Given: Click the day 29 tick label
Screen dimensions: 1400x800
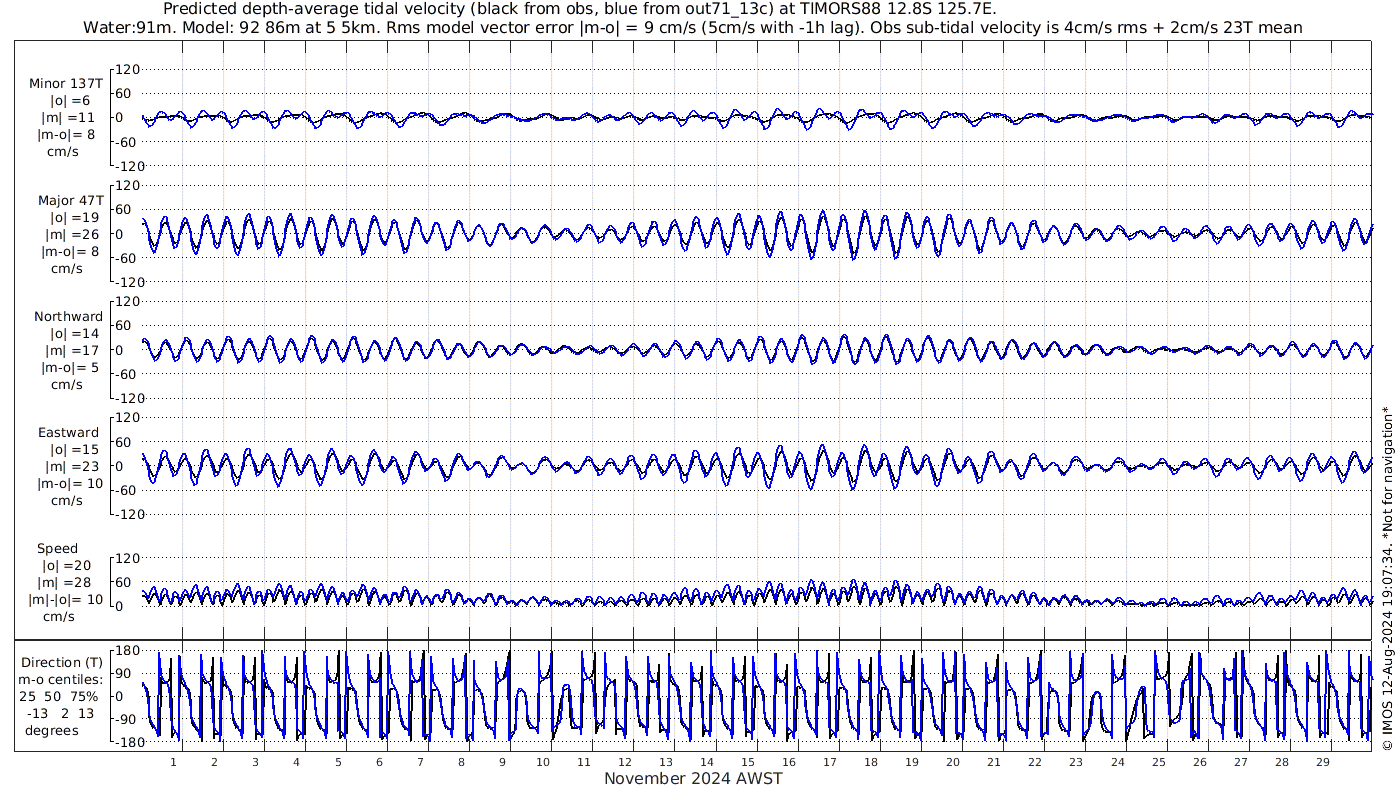Looking at the screenshot, I should 1322,762.
